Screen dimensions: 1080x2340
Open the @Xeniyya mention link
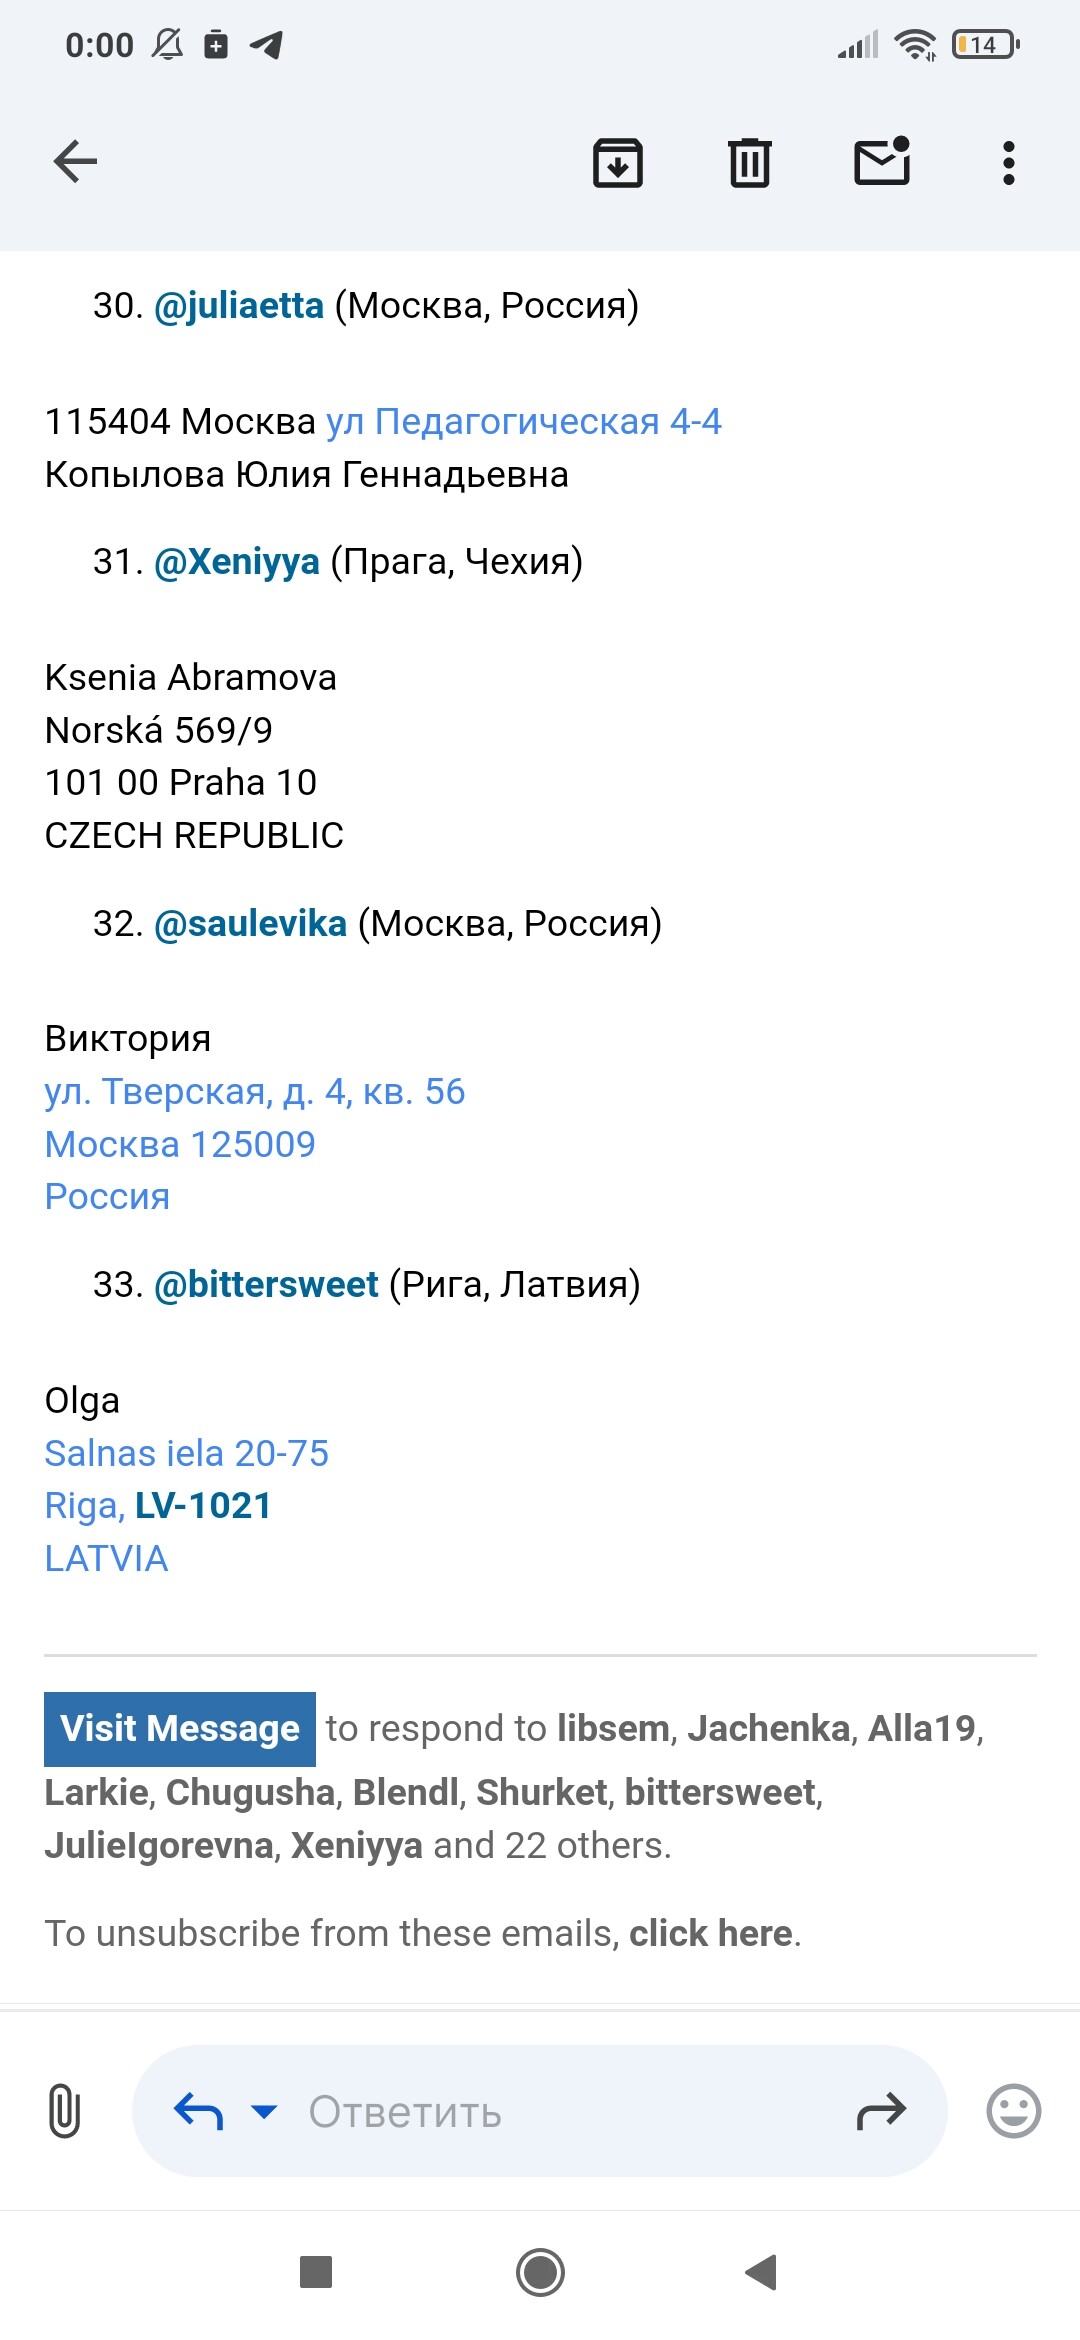(237, 562)
